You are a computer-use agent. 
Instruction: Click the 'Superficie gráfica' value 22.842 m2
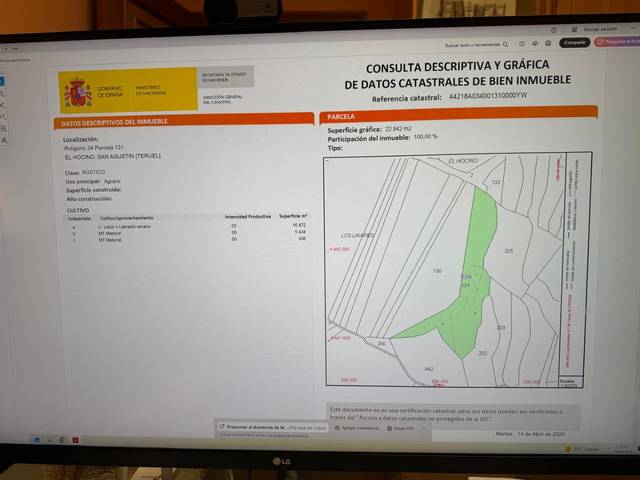[x=398, y=129]
